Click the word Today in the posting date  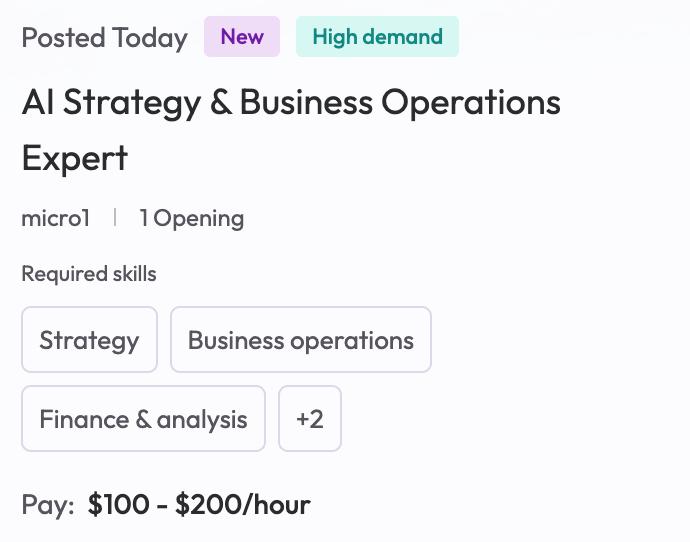150,39
